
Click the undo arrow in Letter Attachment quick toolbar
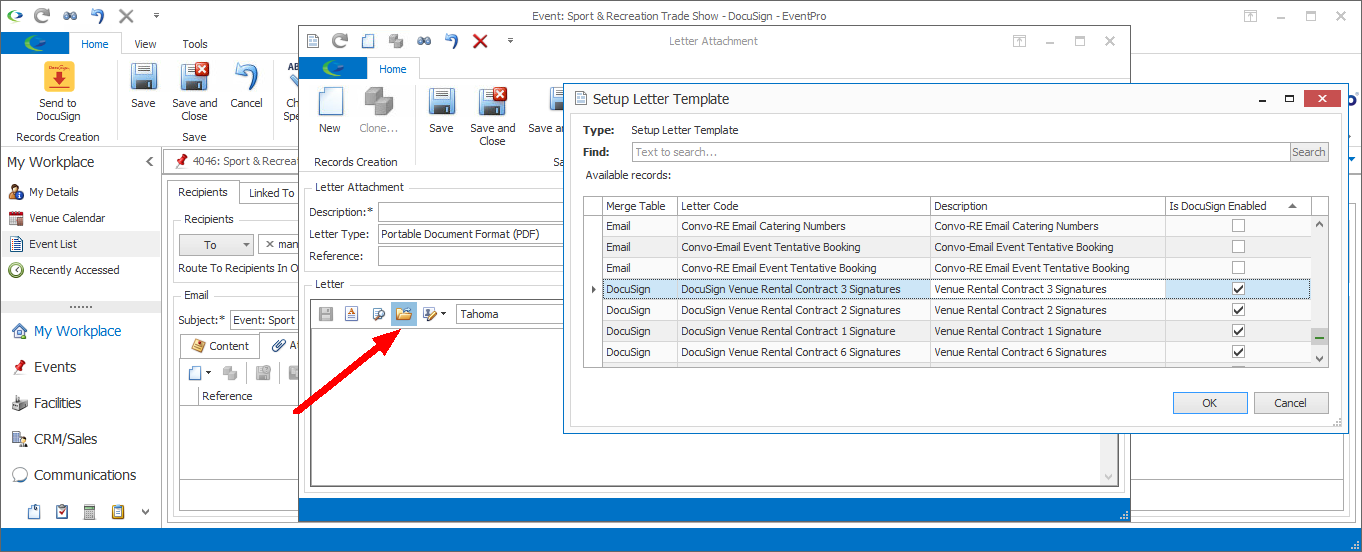pyautogui.click(x=452, y=41)
